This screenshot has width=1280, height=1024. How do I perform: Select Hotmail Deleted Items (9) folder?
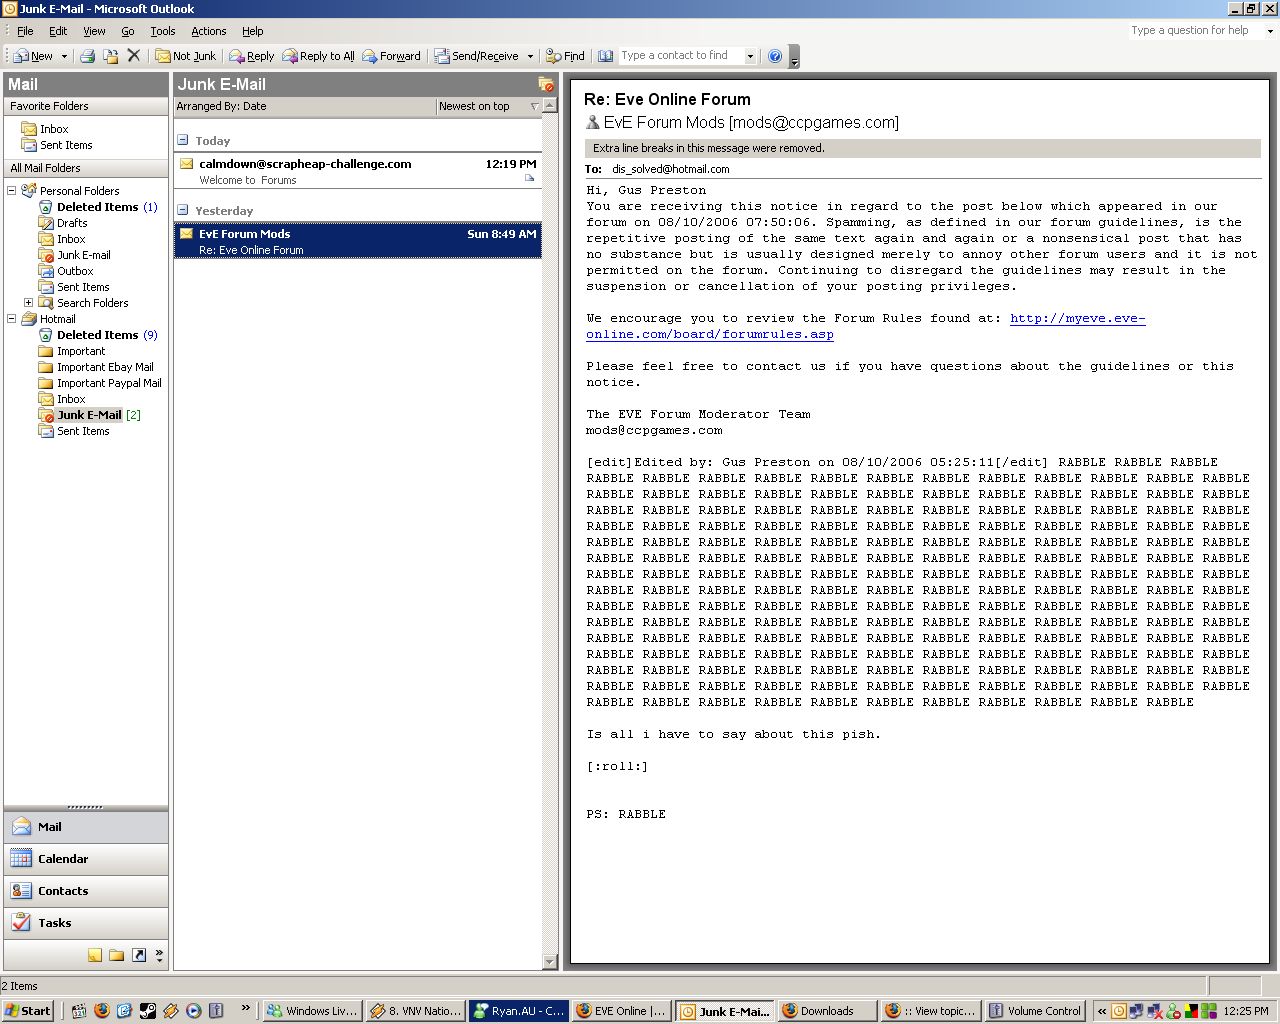[106, 335]
